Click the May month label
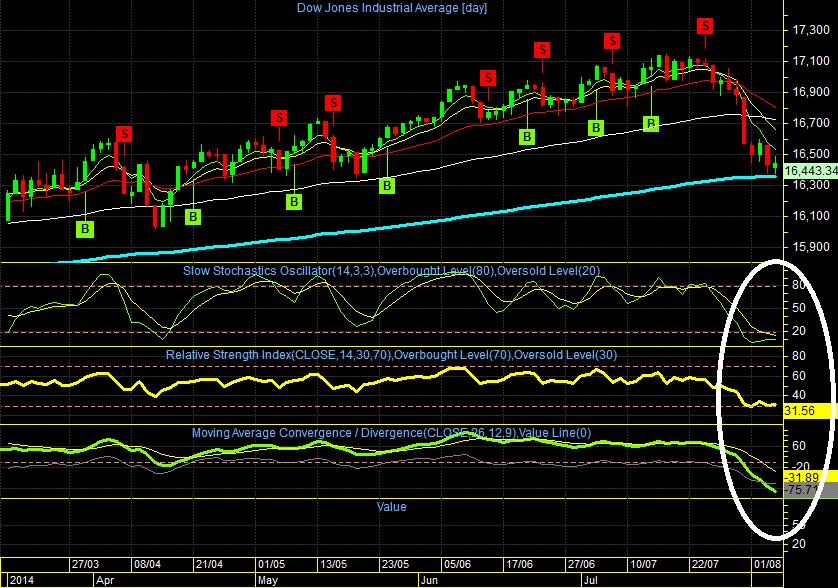838x588 pixels. click(x=268, y=581)
